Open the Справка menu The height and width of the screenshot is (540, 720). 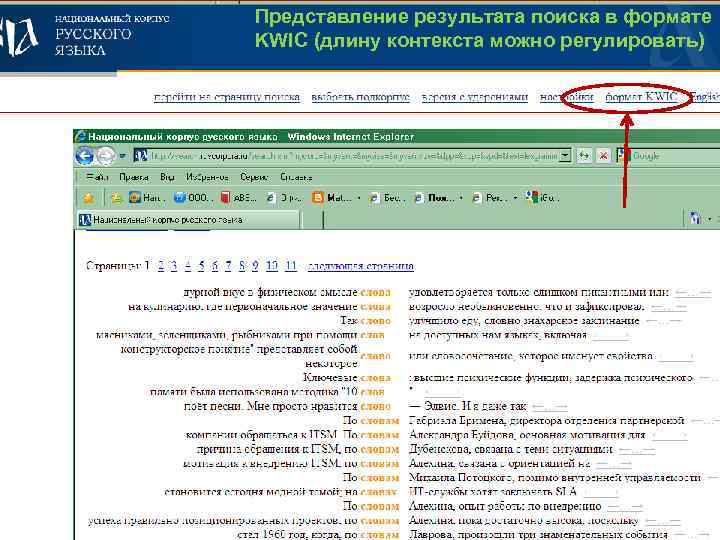click(x=296, y=177)
